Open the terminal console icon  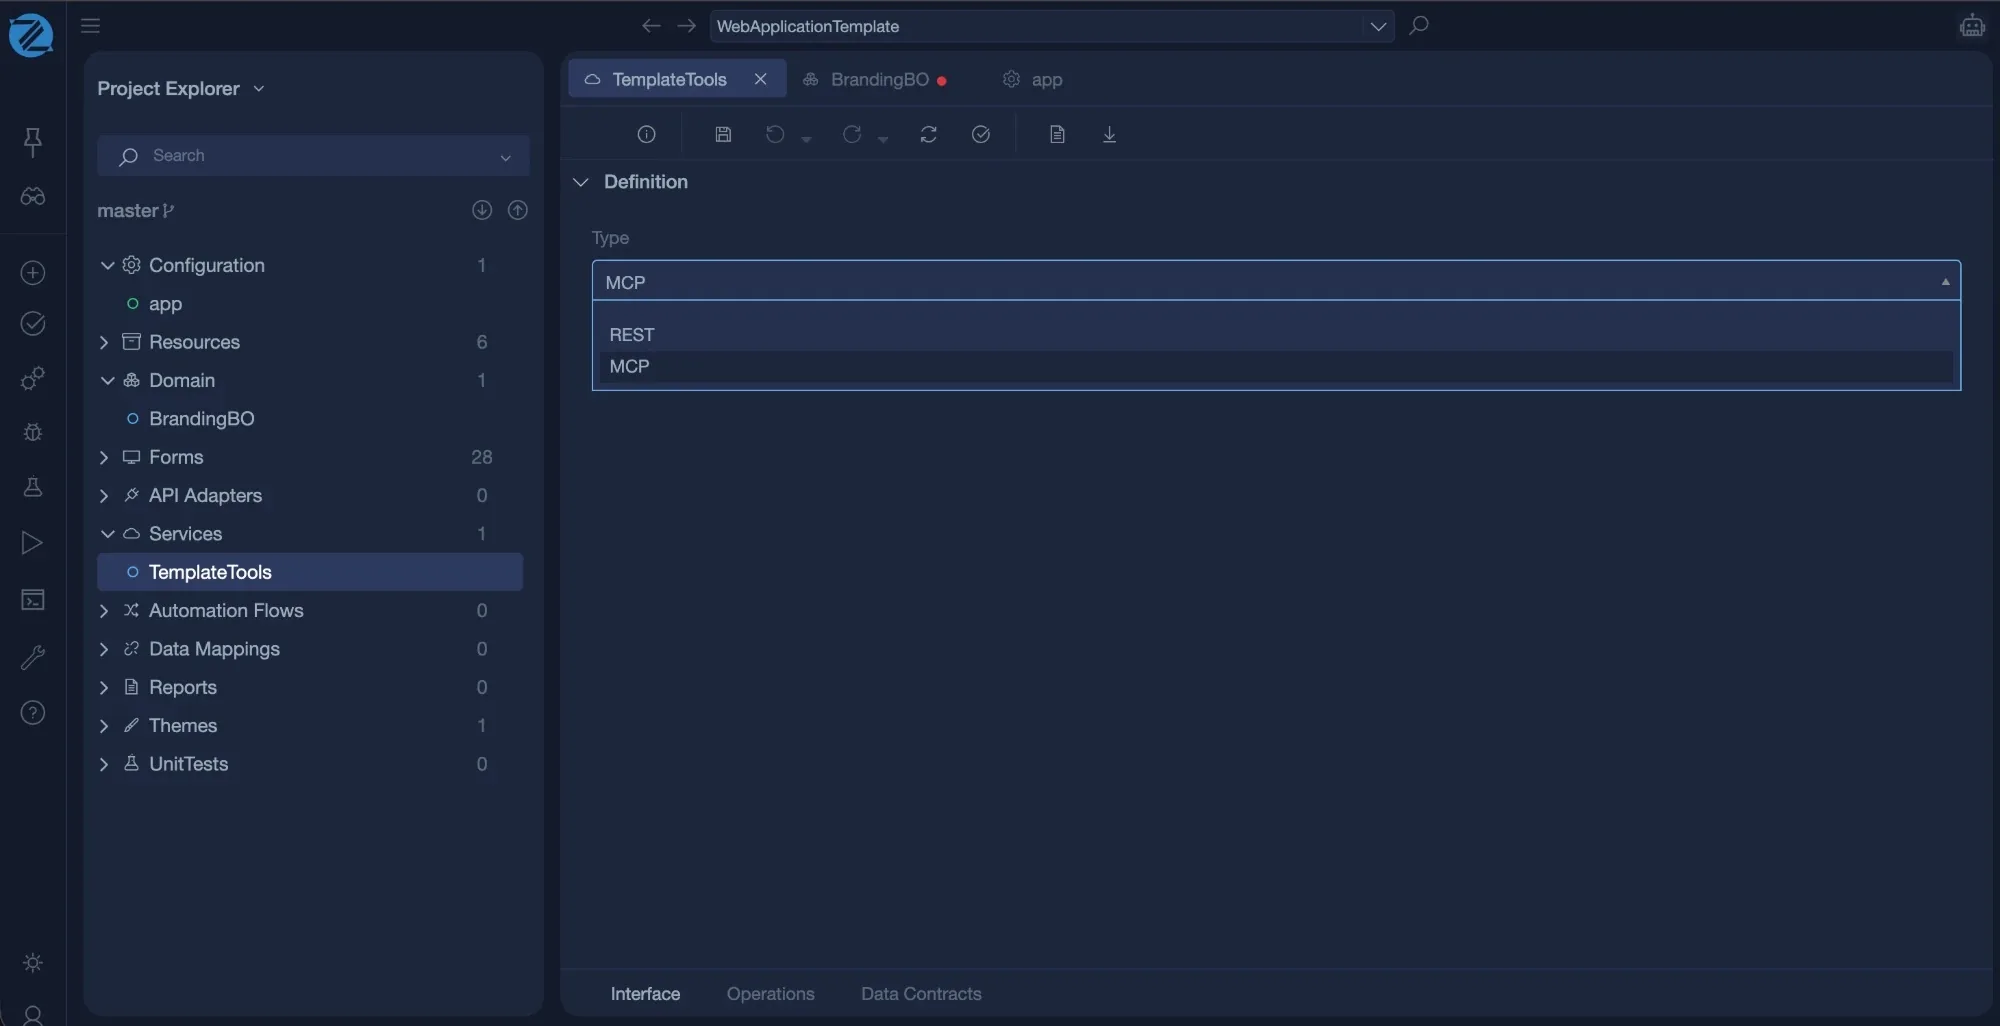33,600
